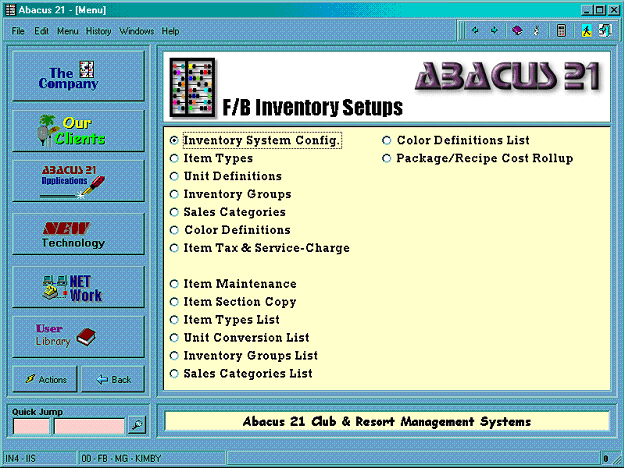Click the Back button in sidebar
The height and width of the screenshot is (468, 624).
[x=113, y=379]
